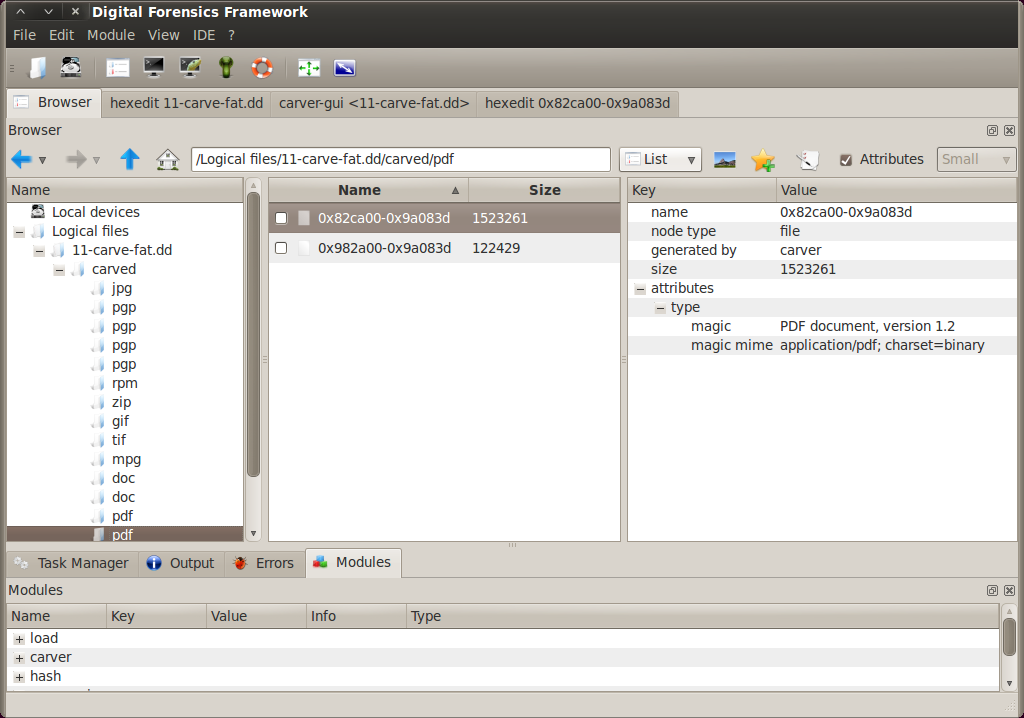Open the Python console toolbar icon
1024x718 pixels.
coord(189,67)
